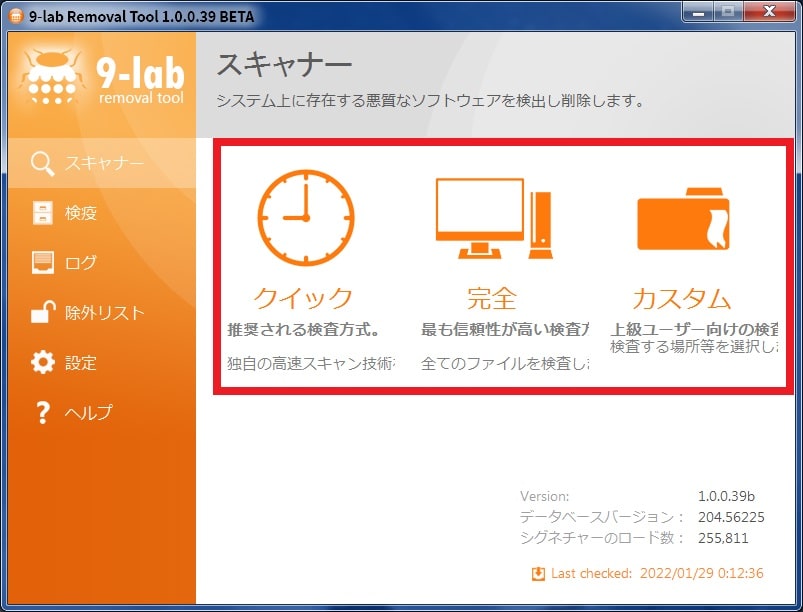Select the クイック scan label
This screenshot has height=612, width=803.
tap(303, 298)
